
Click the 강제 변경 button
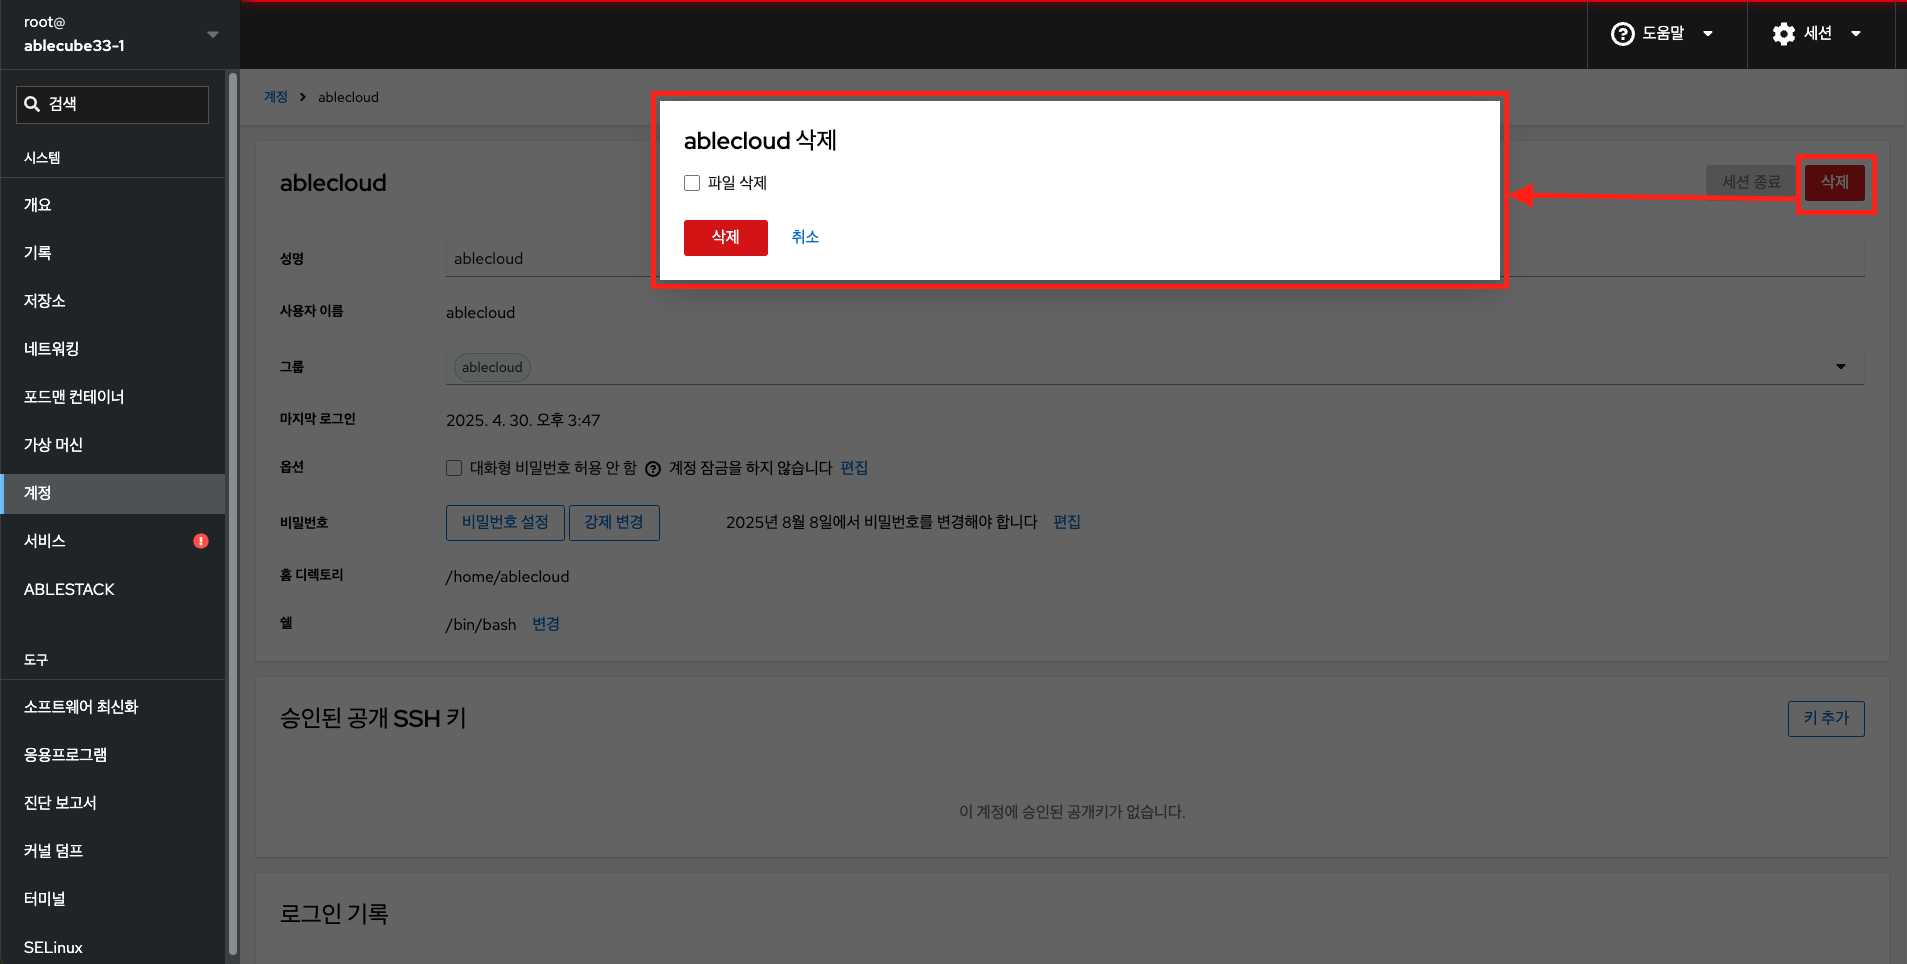614,522
